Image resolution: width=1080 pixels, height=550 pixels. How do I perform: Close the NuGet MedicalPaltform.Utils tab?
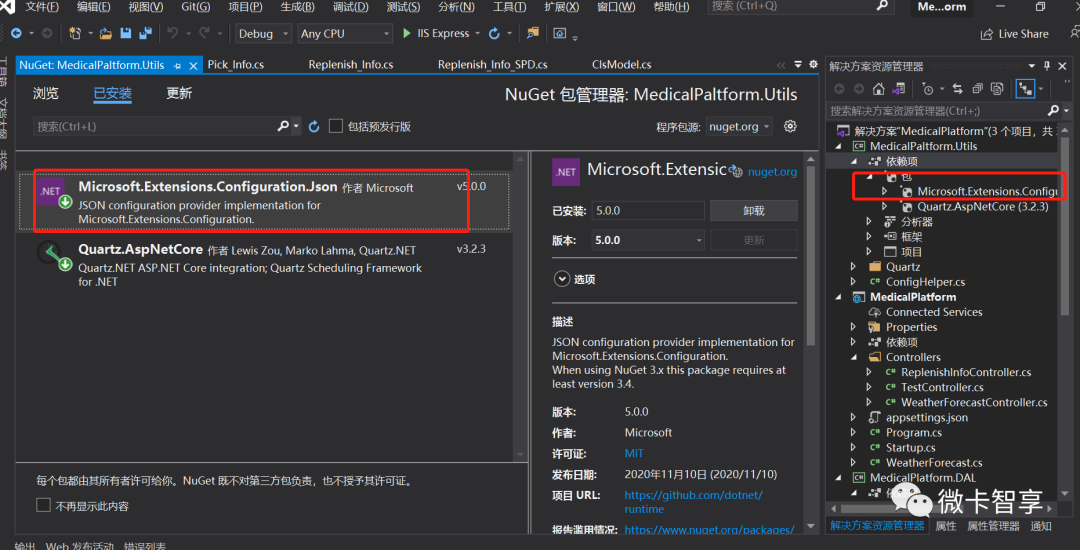tap(194, 65)
